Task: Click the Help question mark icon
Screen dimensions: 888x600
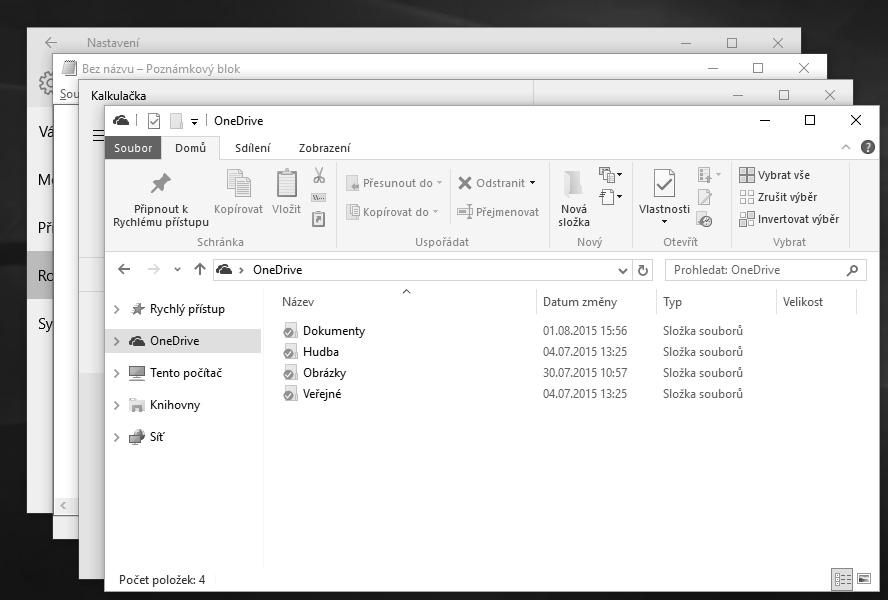Action: pos(867,147)
